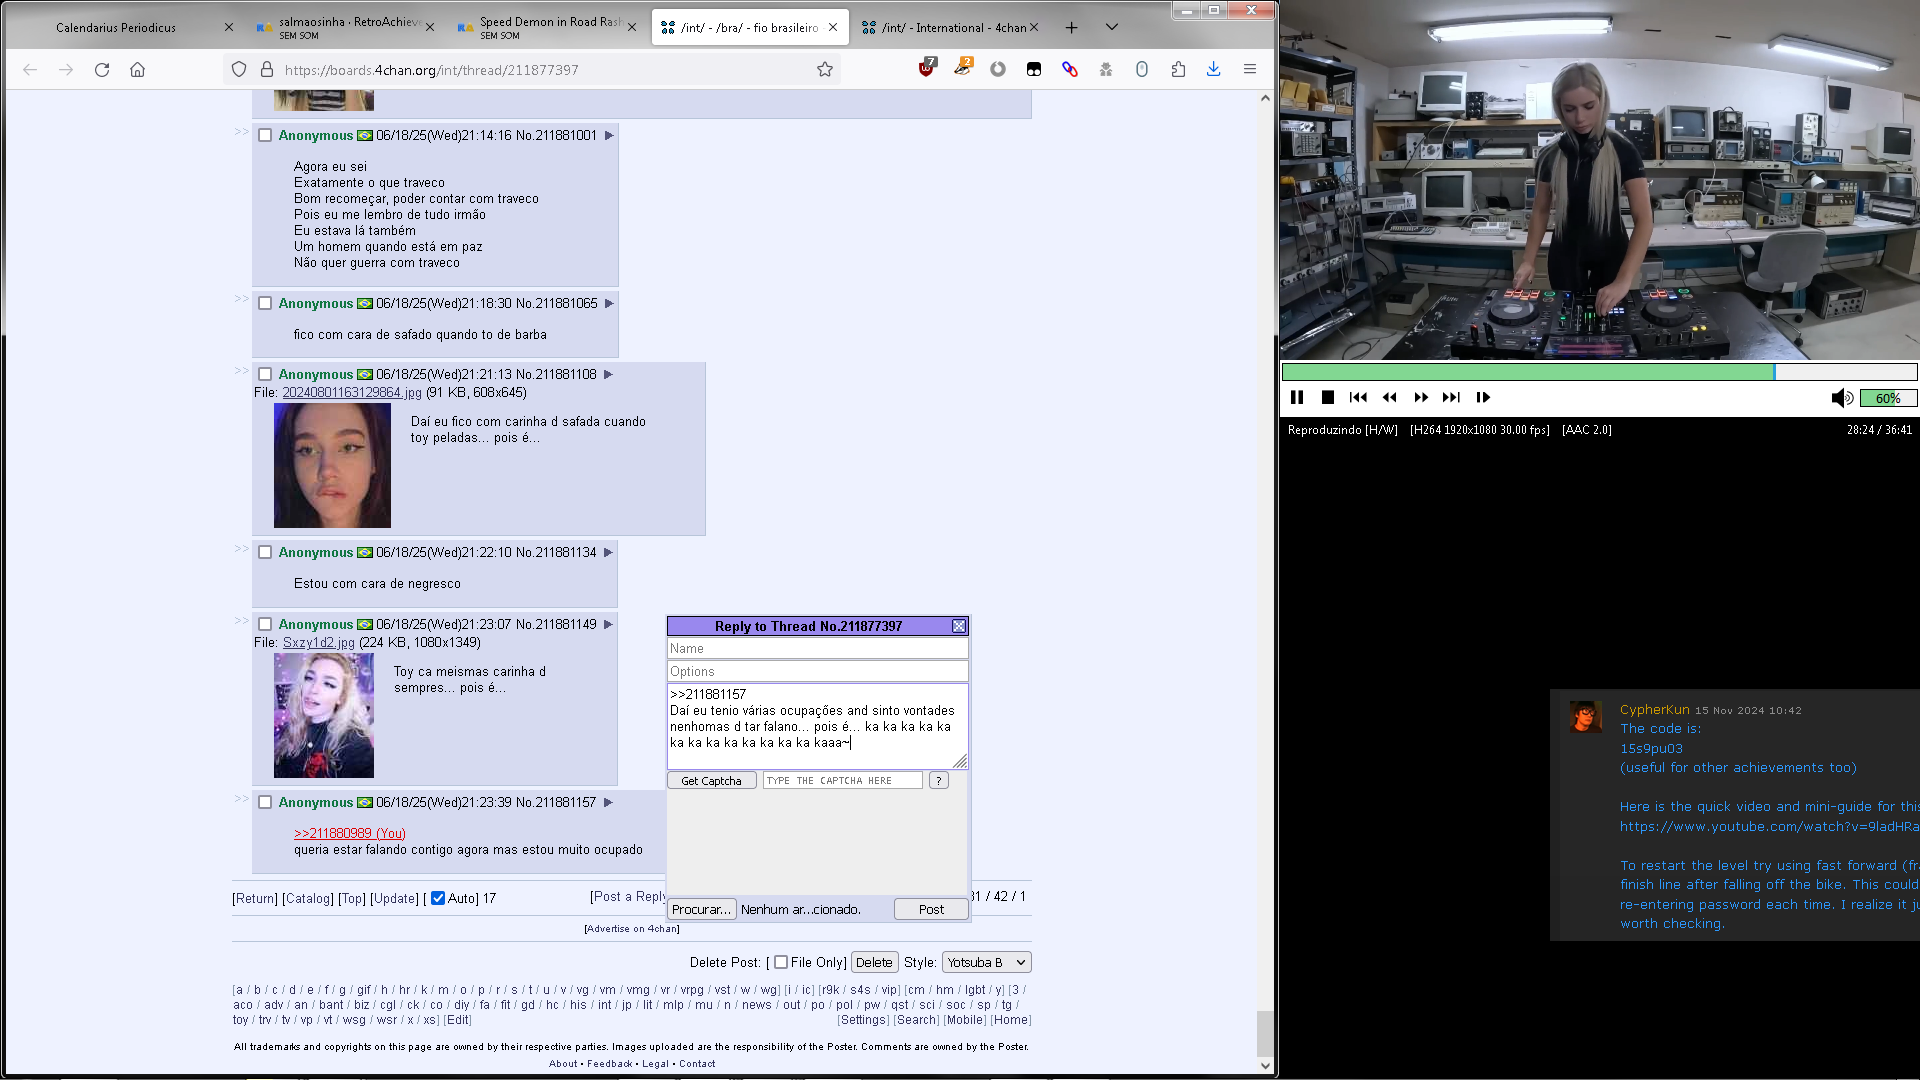The width and height of the screenshot is (1920, 1080).
Task: Open post menu arrow for No.211881065
Action: pos(608,304)
